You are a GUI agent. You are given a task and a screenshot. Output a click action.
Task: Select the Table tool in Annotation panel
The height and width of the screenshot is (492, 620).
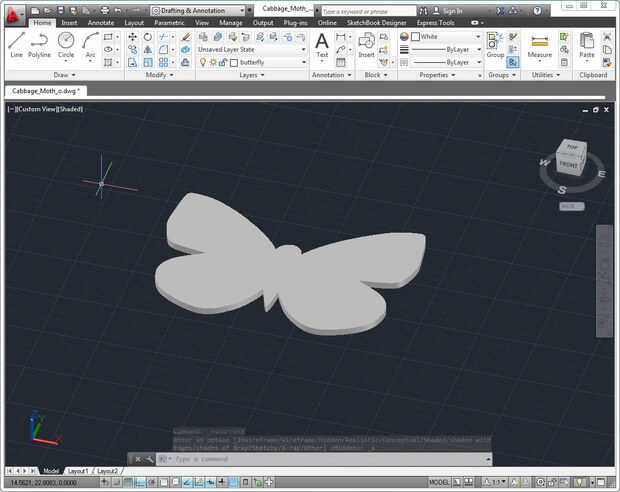click(340, 62)
